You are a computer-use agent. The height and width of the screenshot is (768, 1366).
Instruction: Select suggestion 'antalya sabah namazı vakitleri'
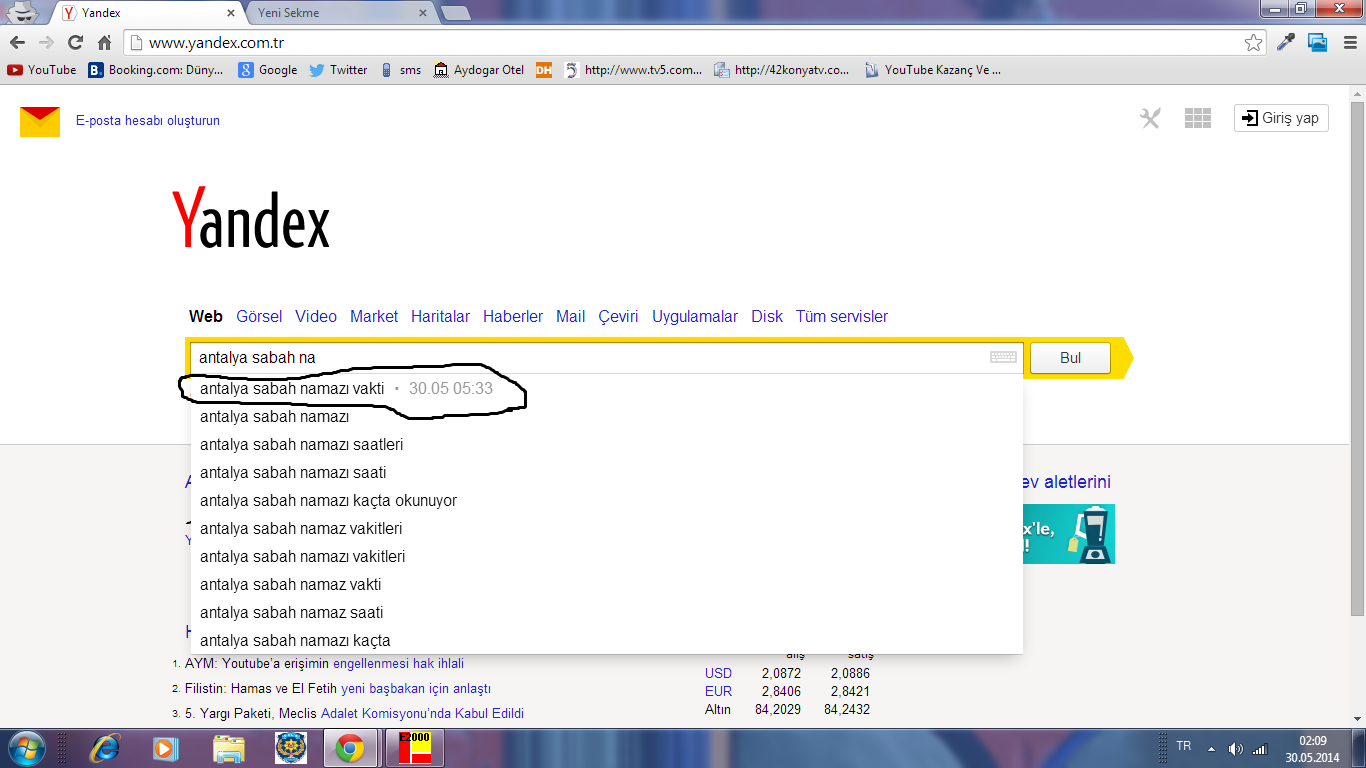click(606, 557)
